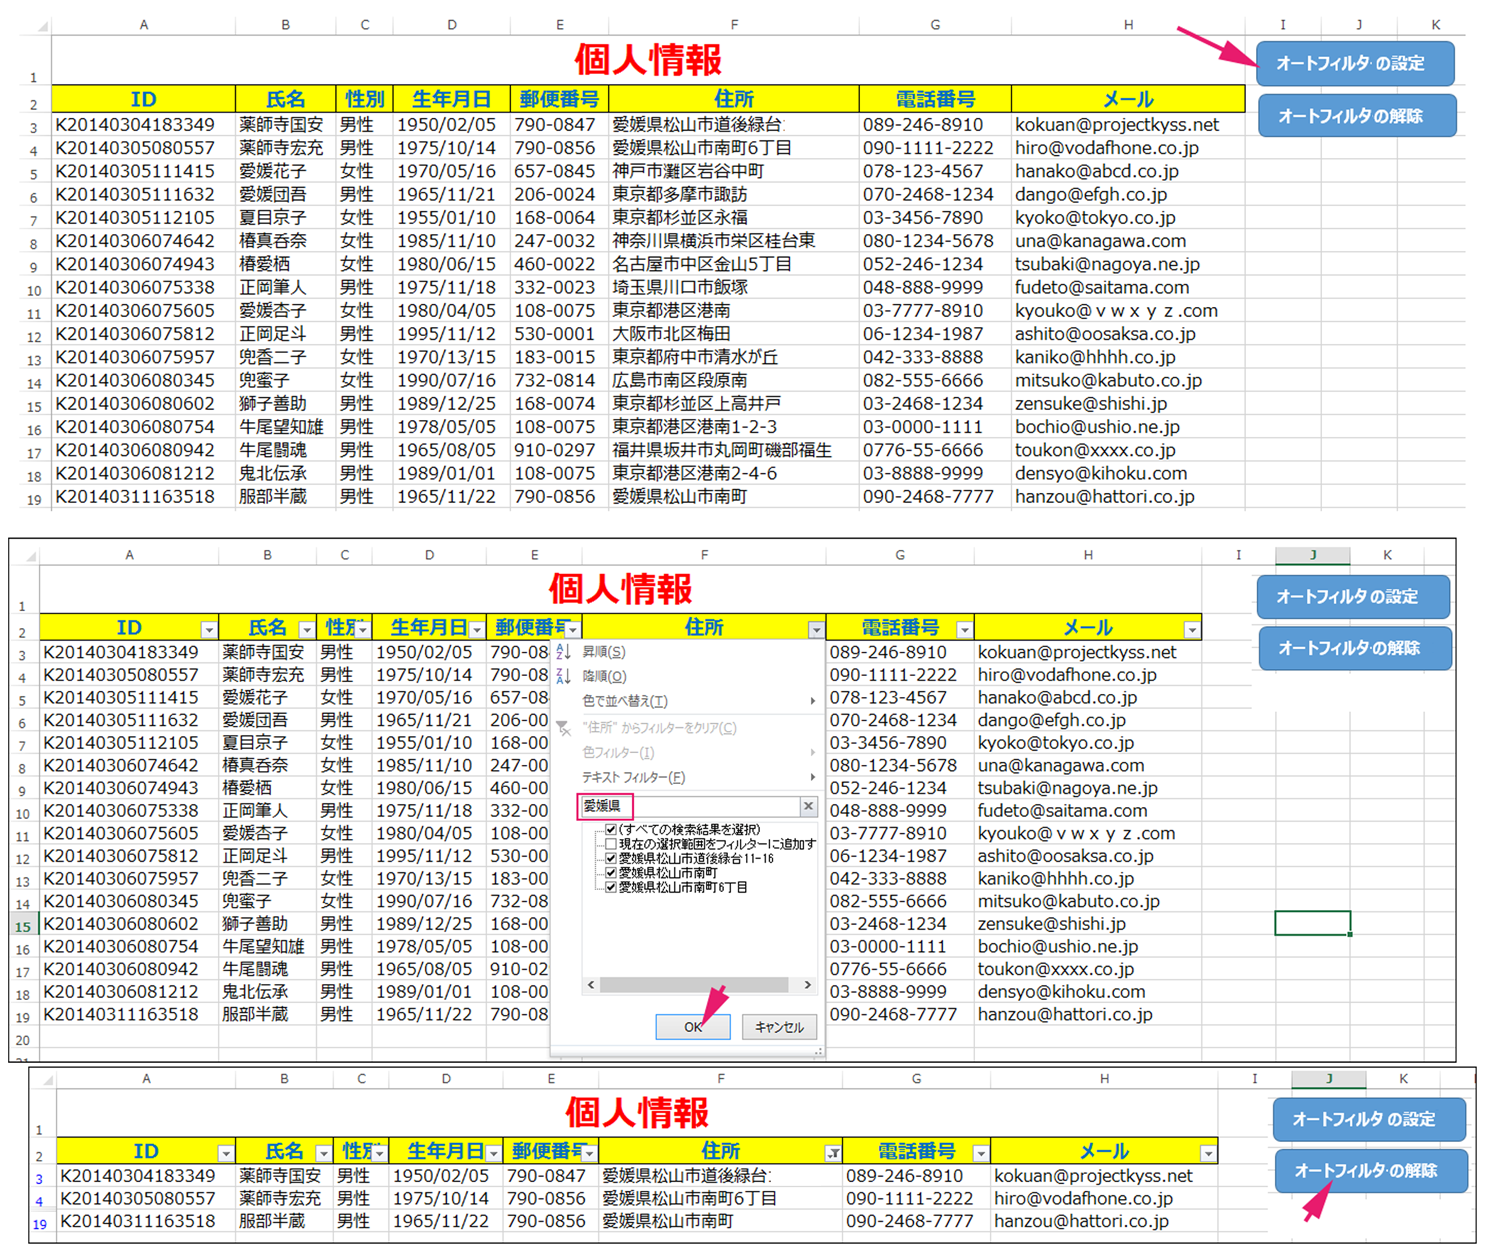Click オートフィルタの設定 beside the three-row filtered sheet
The image size is (1500, 1247).
(1369, 1119)
